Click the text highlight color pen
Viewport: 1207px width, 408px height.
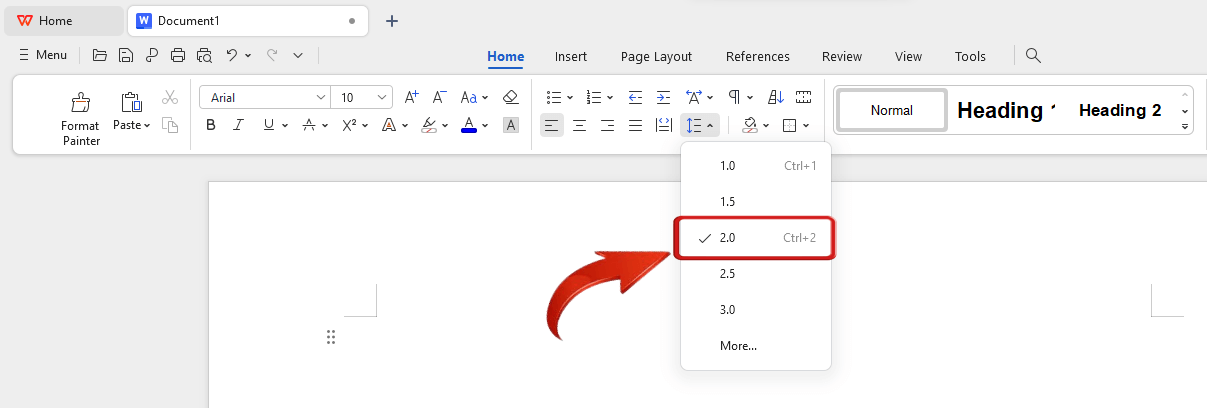click(429, 125)
